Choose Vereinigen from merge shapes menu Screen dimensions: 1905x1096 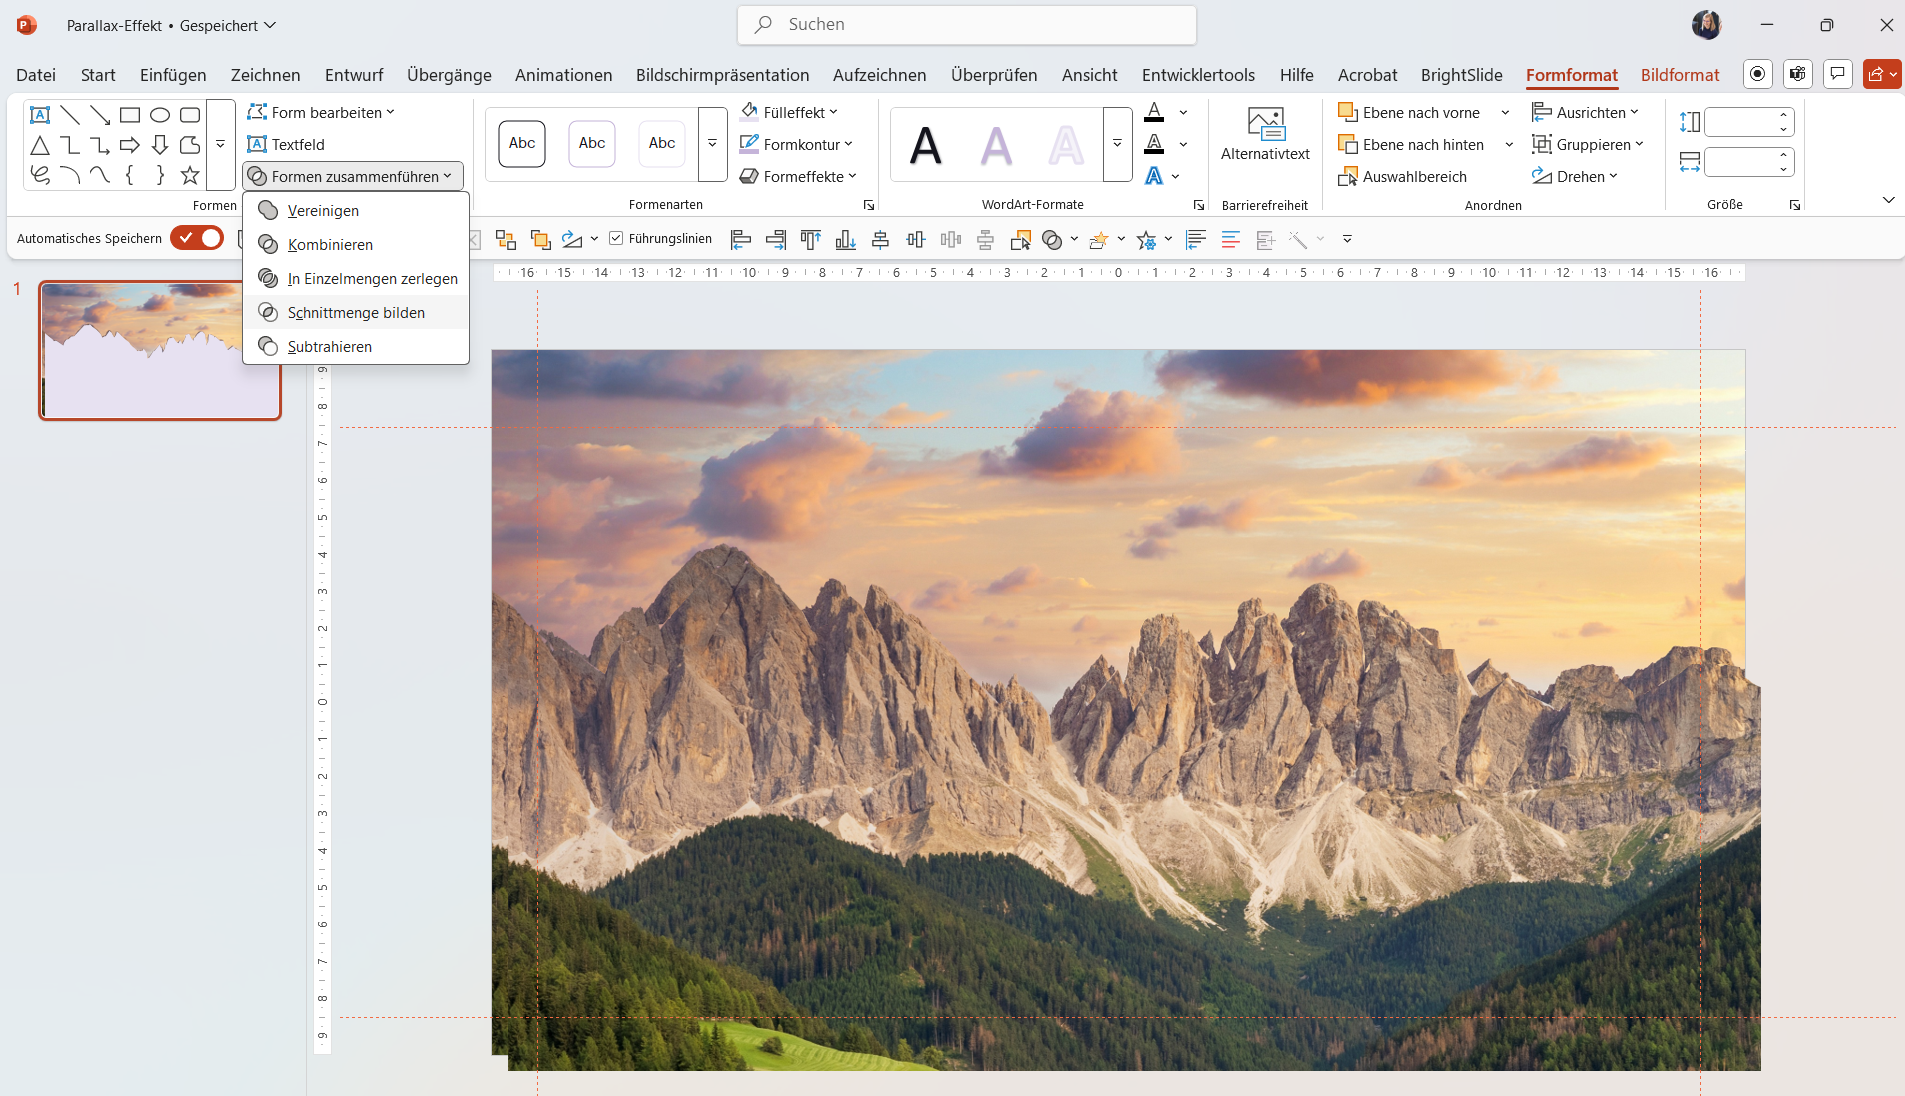click(356, 211)
